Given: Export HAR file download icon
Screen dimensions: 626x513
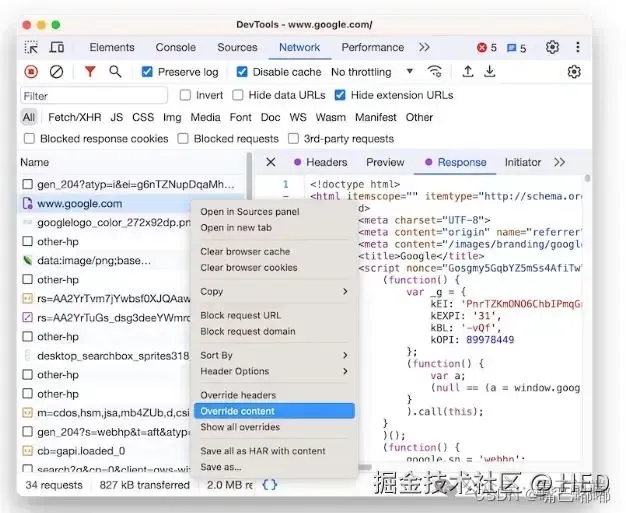Looking at the screenshot, I should (x=490, y=71).
